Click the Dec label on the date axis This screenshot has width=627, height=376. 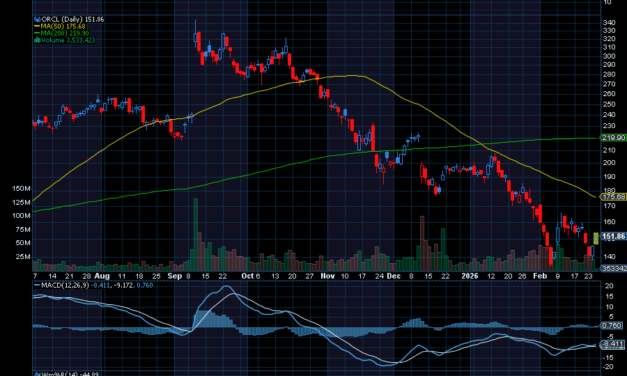tap(394, 276)
